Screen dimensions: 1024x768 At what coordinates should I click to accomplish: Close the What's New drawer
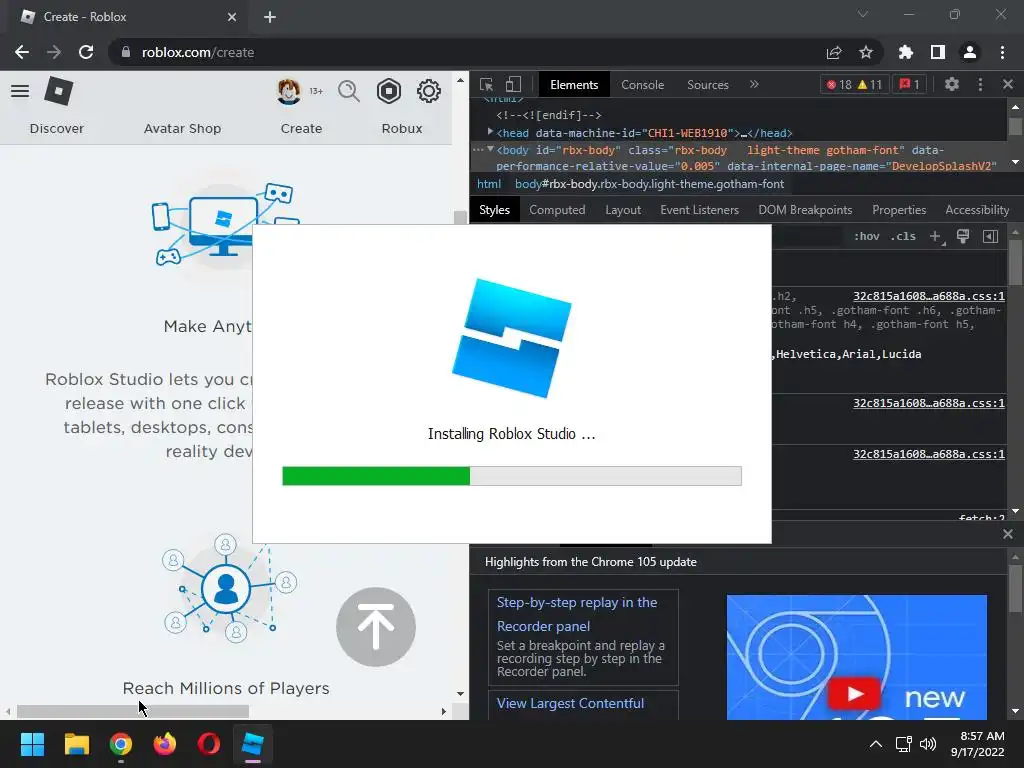point(1008,534)
